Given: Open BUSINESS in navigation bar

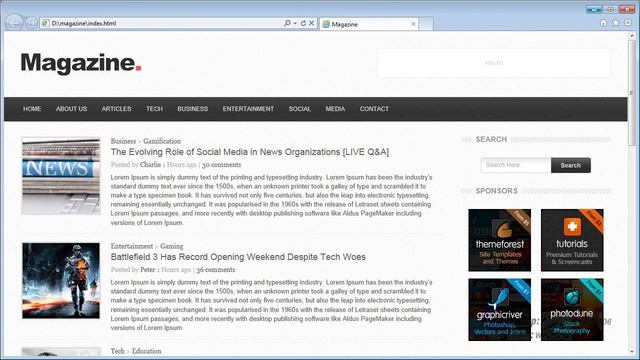Looking at the screenshot, I should pos(193,109).
